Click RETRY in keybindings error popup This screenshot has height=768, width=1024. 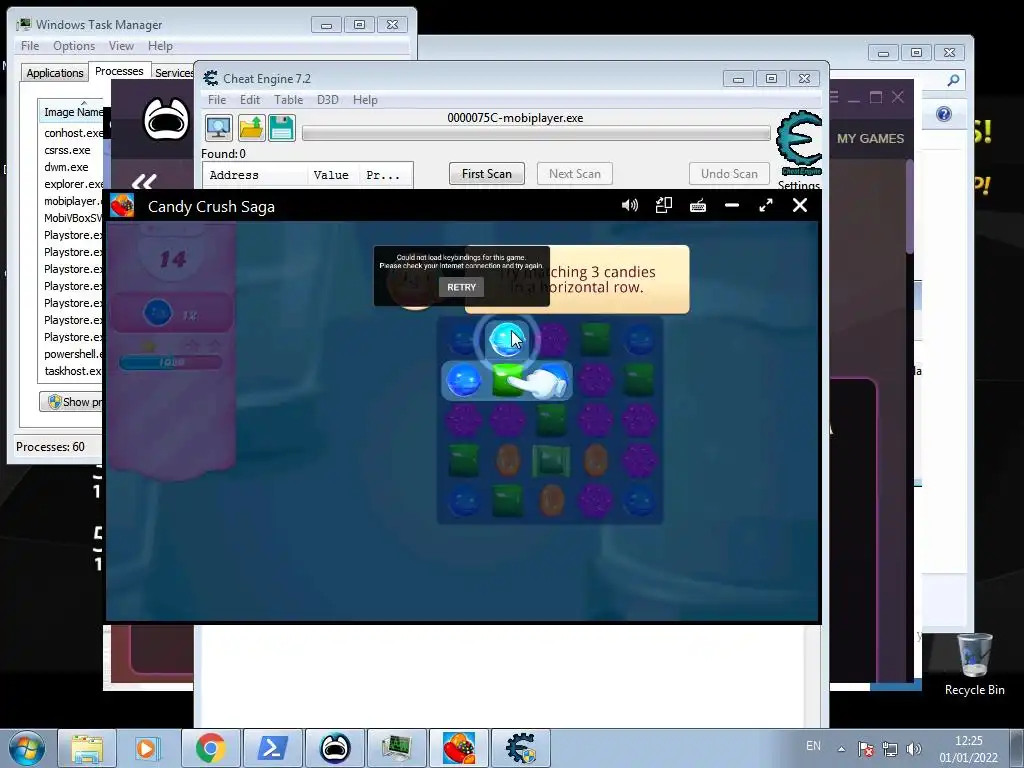click(461, 287)
